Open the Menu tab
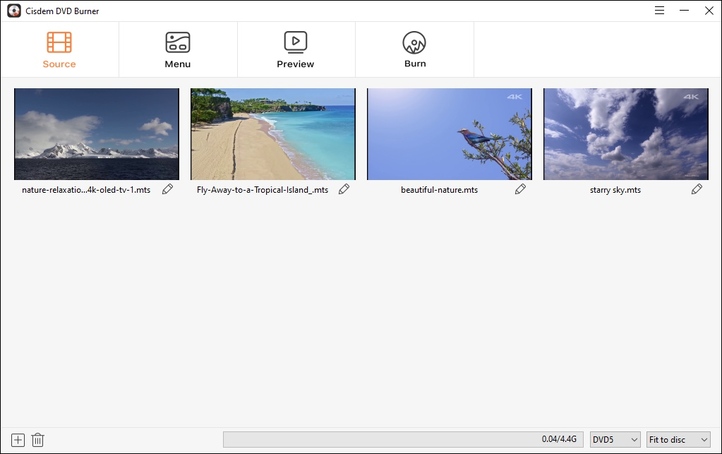 pyautogui.click(x=177, y=49)
